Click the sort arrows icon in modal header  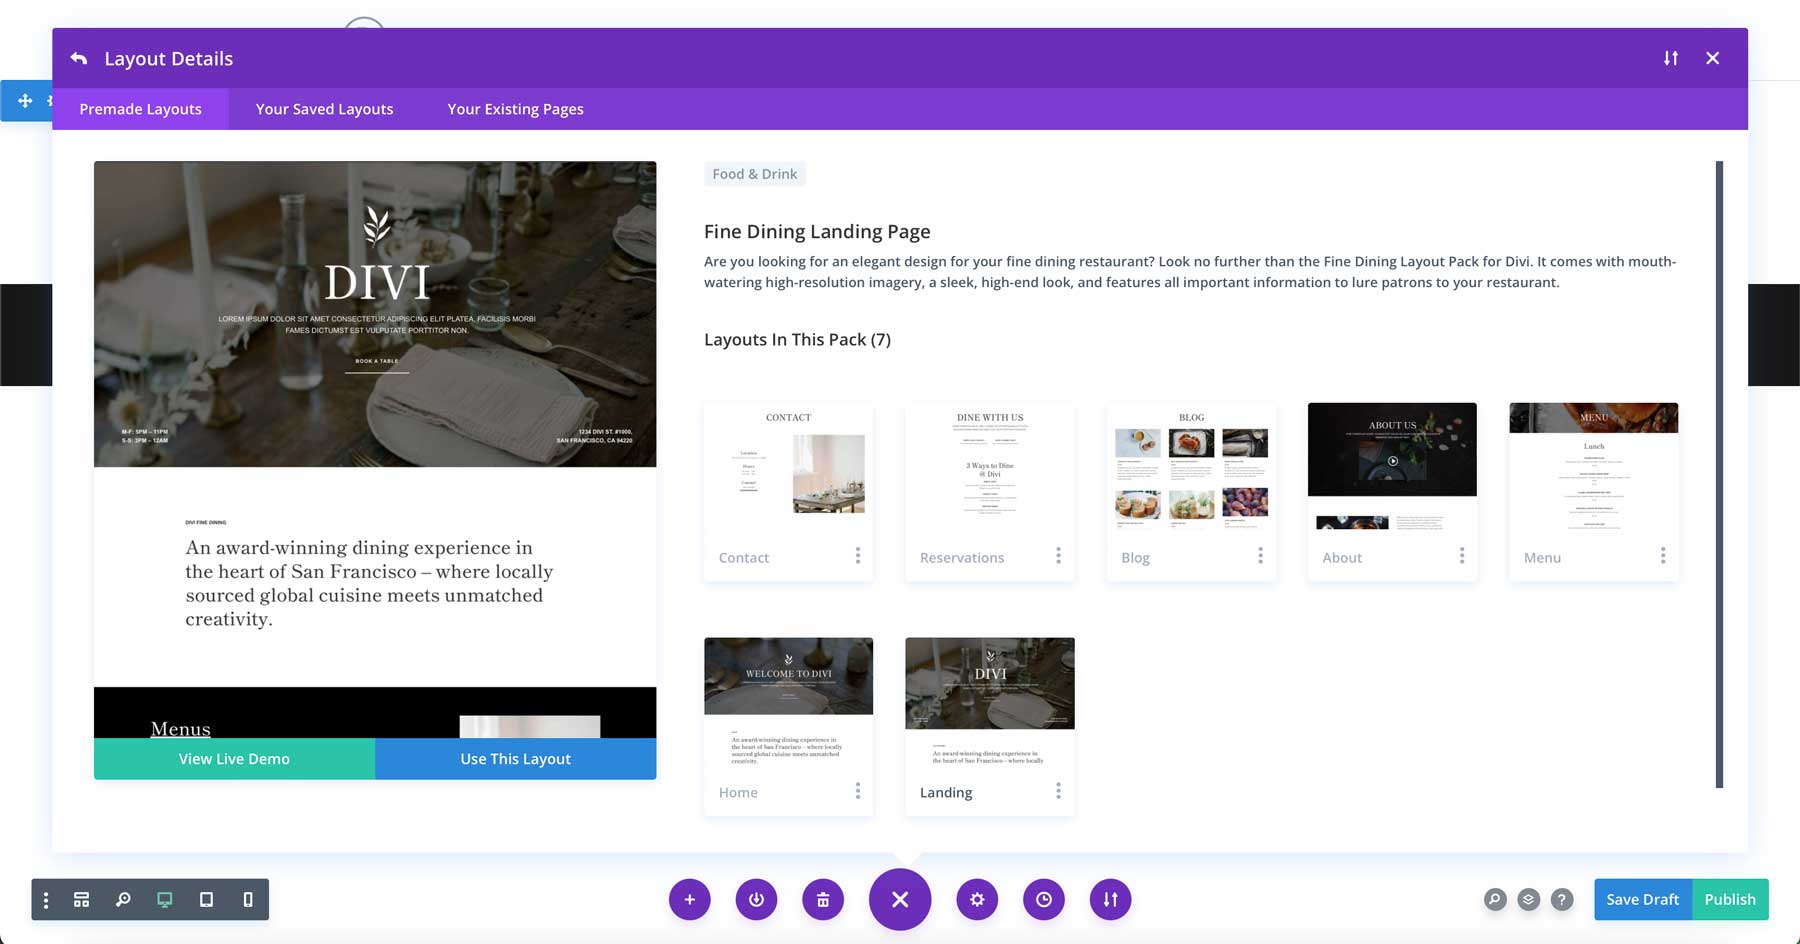pos(1670,59)
